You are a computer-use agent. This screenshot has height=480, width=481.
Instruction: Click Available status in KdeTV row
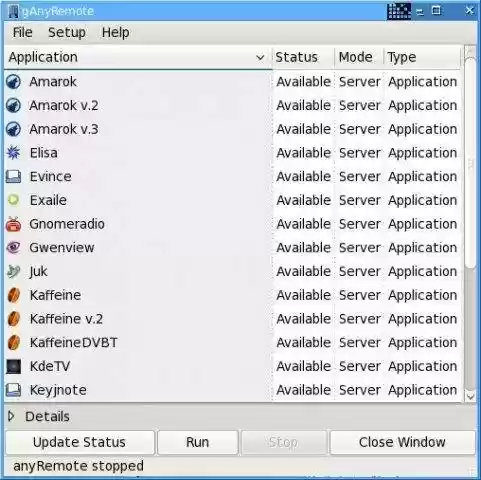click(x=303, y=366)
